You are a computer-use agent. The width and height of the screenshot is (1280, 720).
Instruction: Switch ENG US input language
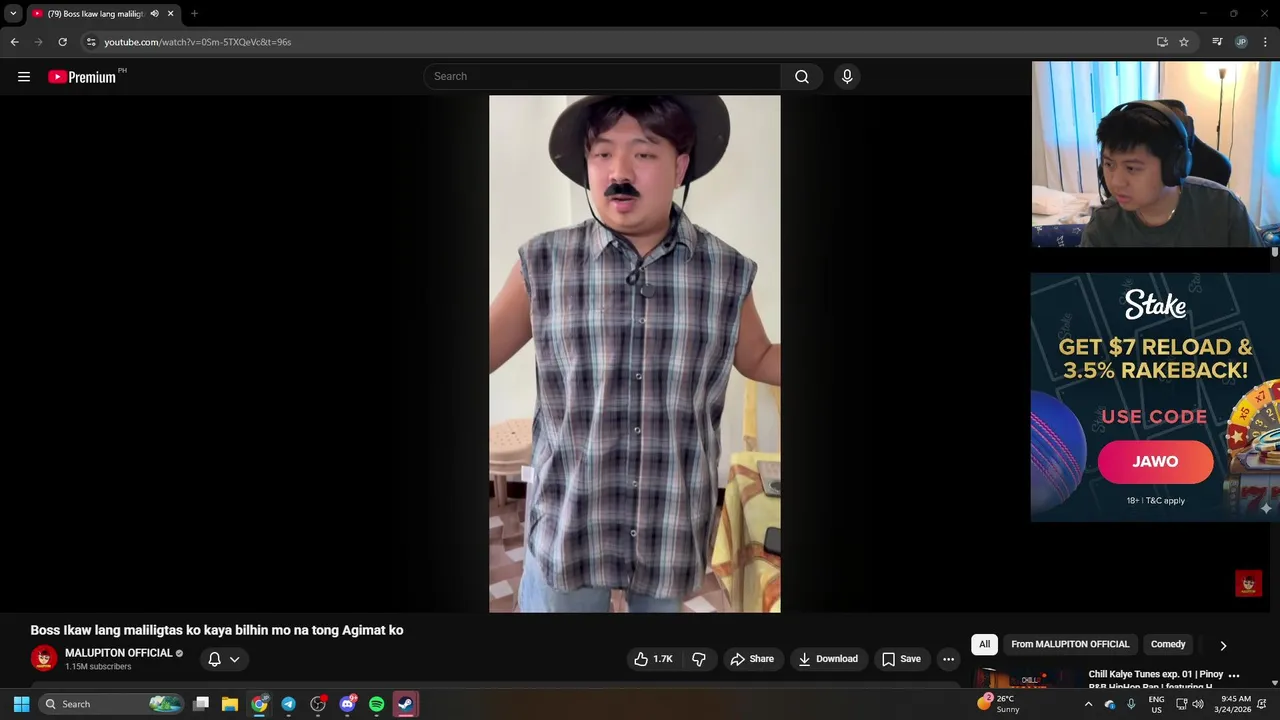1156,704
